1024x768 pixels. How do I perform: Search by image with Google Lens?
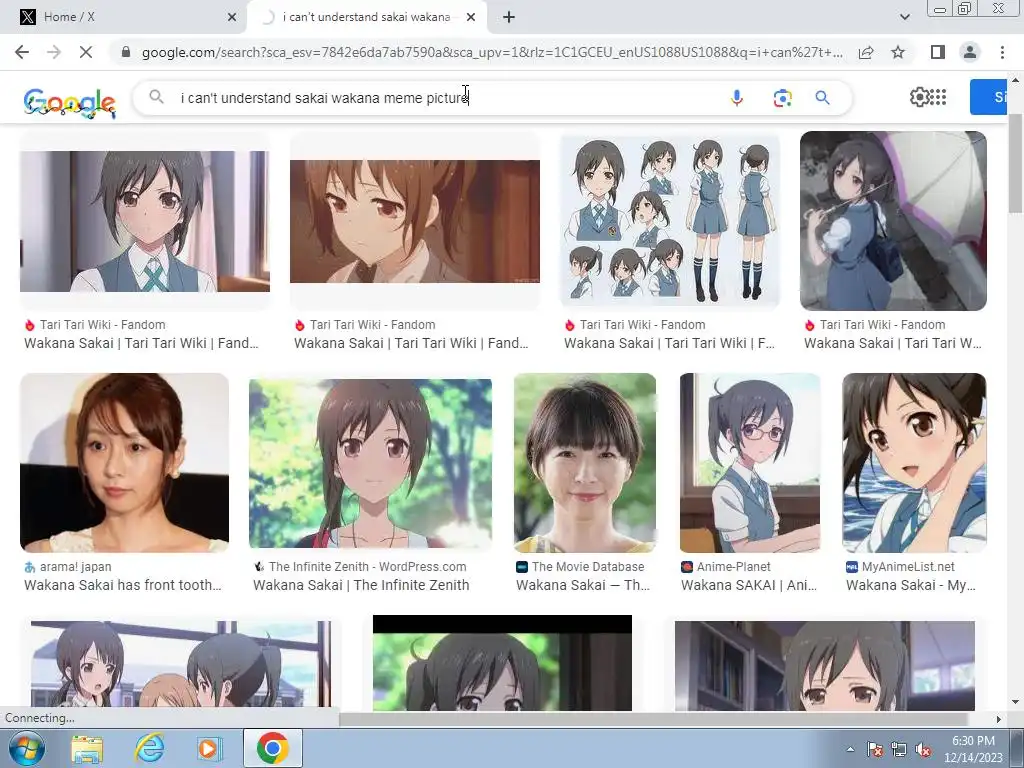click(x=782, y=98)
